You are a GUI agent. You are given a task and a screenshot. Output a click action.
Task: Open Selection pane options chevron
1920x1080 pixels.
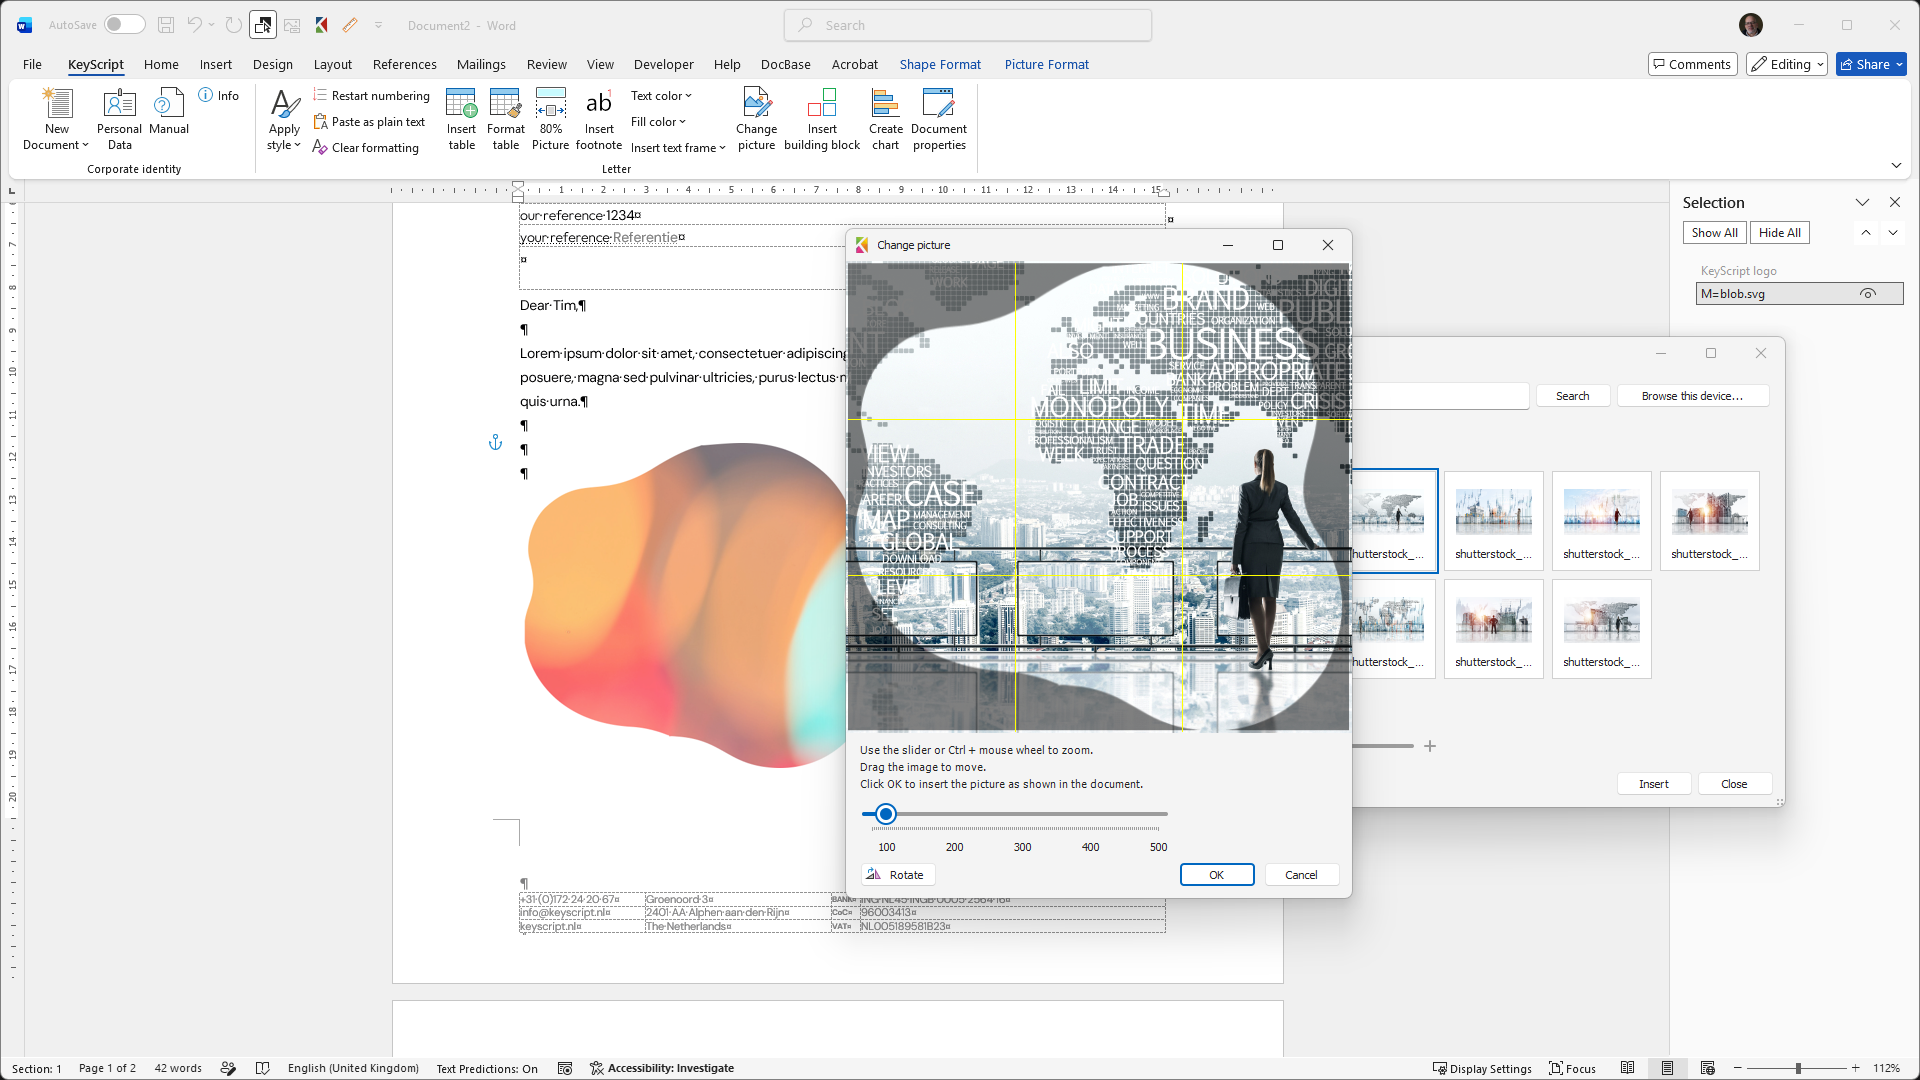coord(1862,202)
